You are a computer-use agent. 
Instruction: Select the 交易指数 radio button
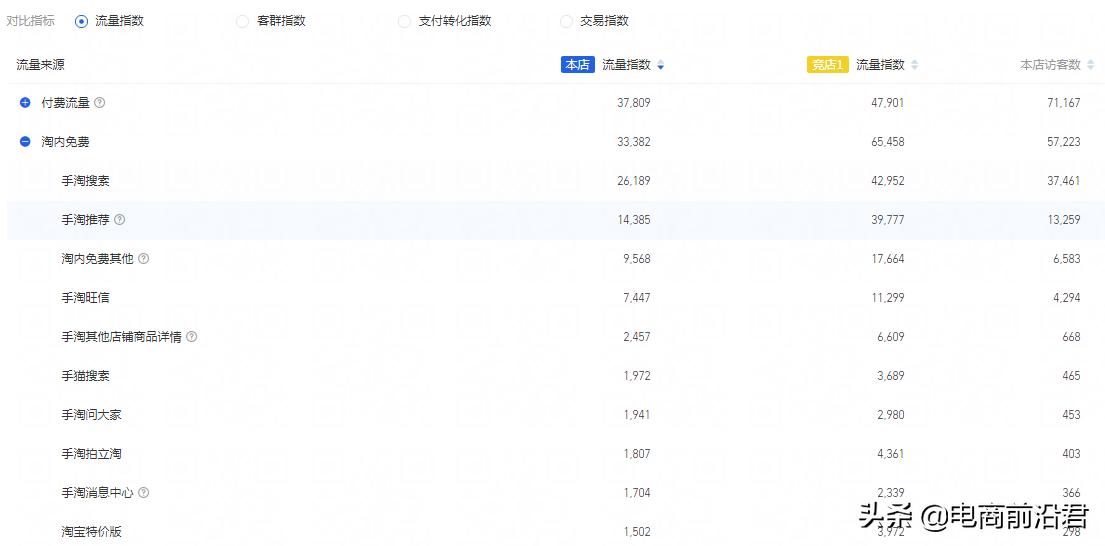[566, 21]
